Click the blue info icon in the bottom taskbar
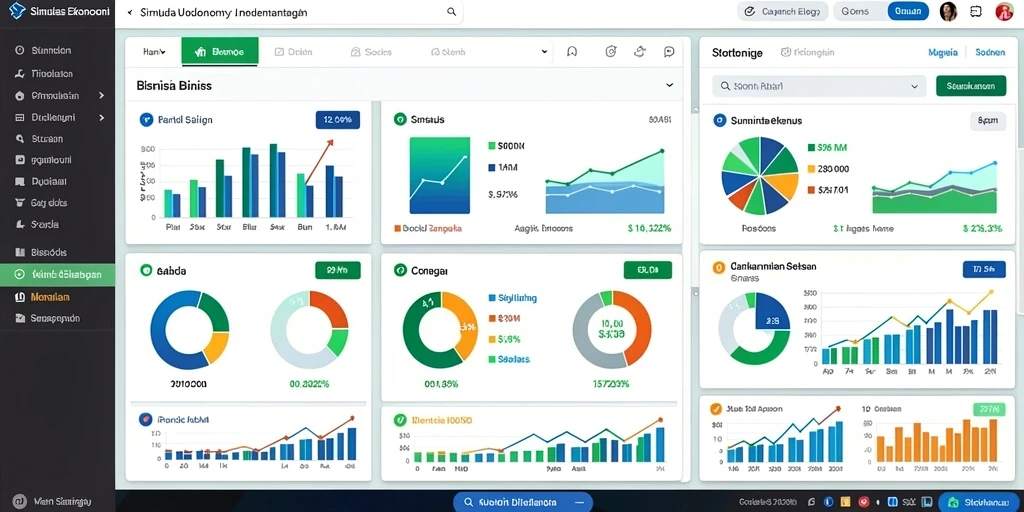 (829, 502)
